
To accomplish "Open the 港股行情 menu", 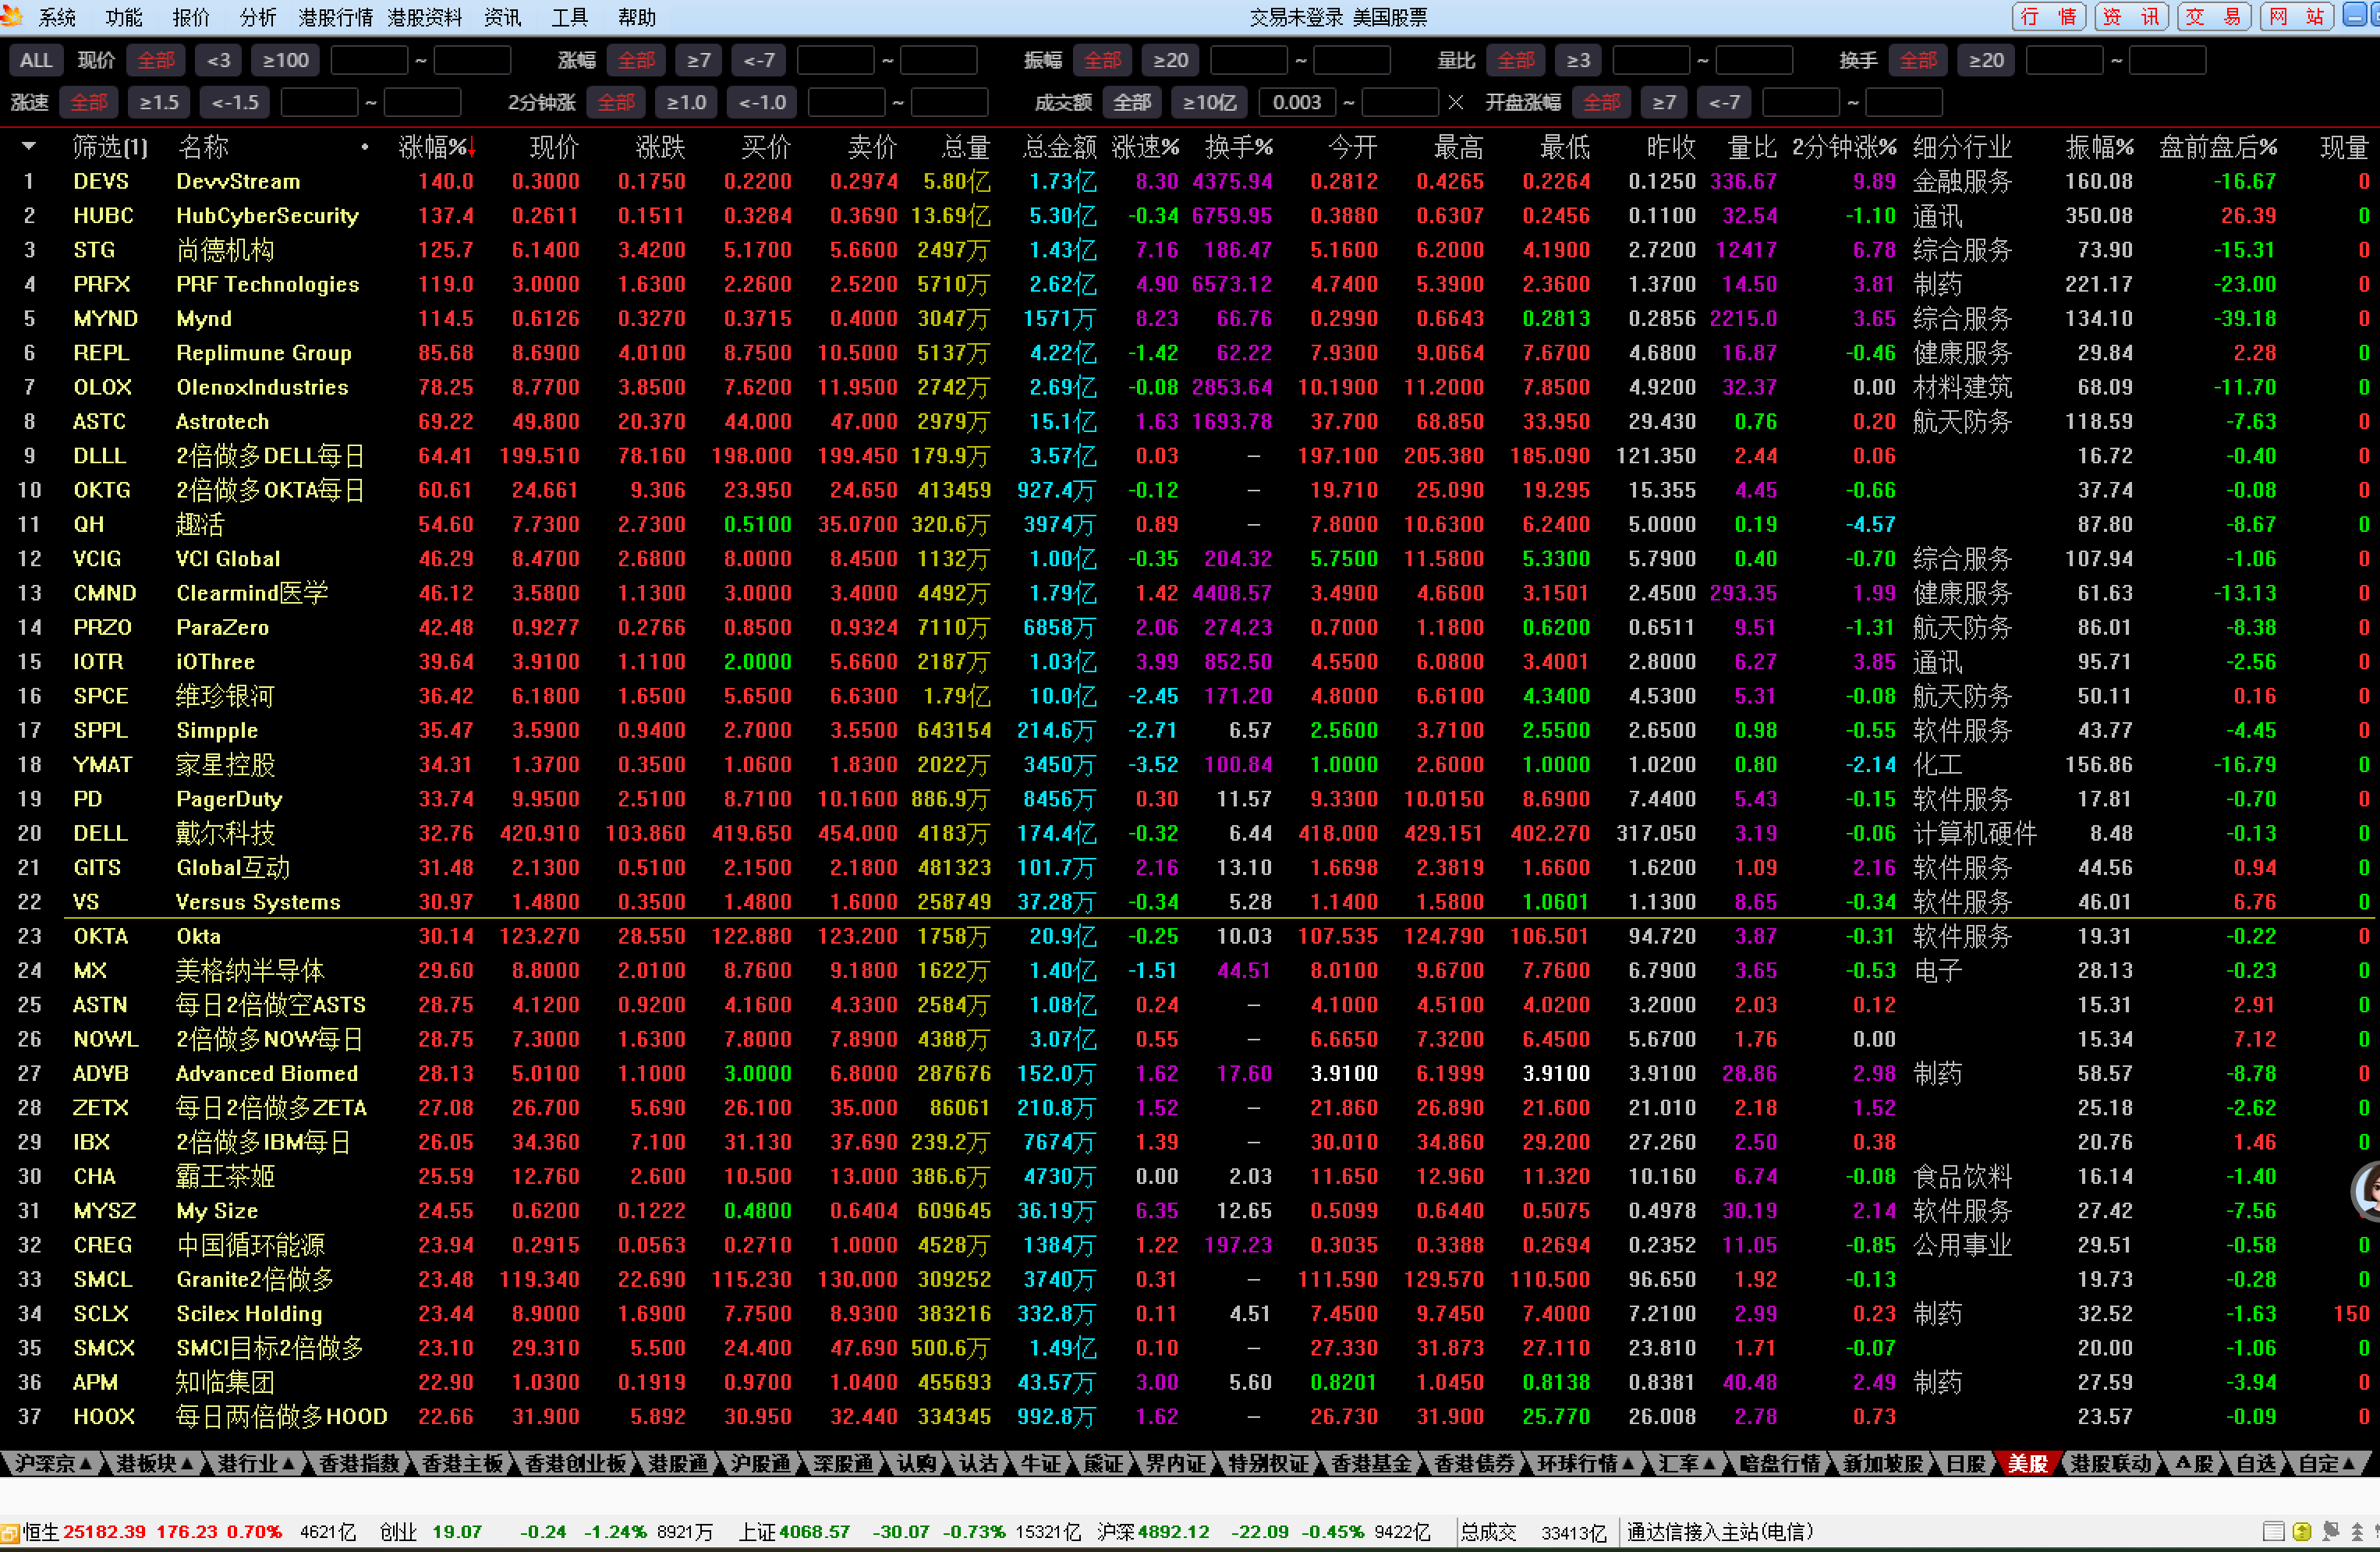I will point(336,17).
